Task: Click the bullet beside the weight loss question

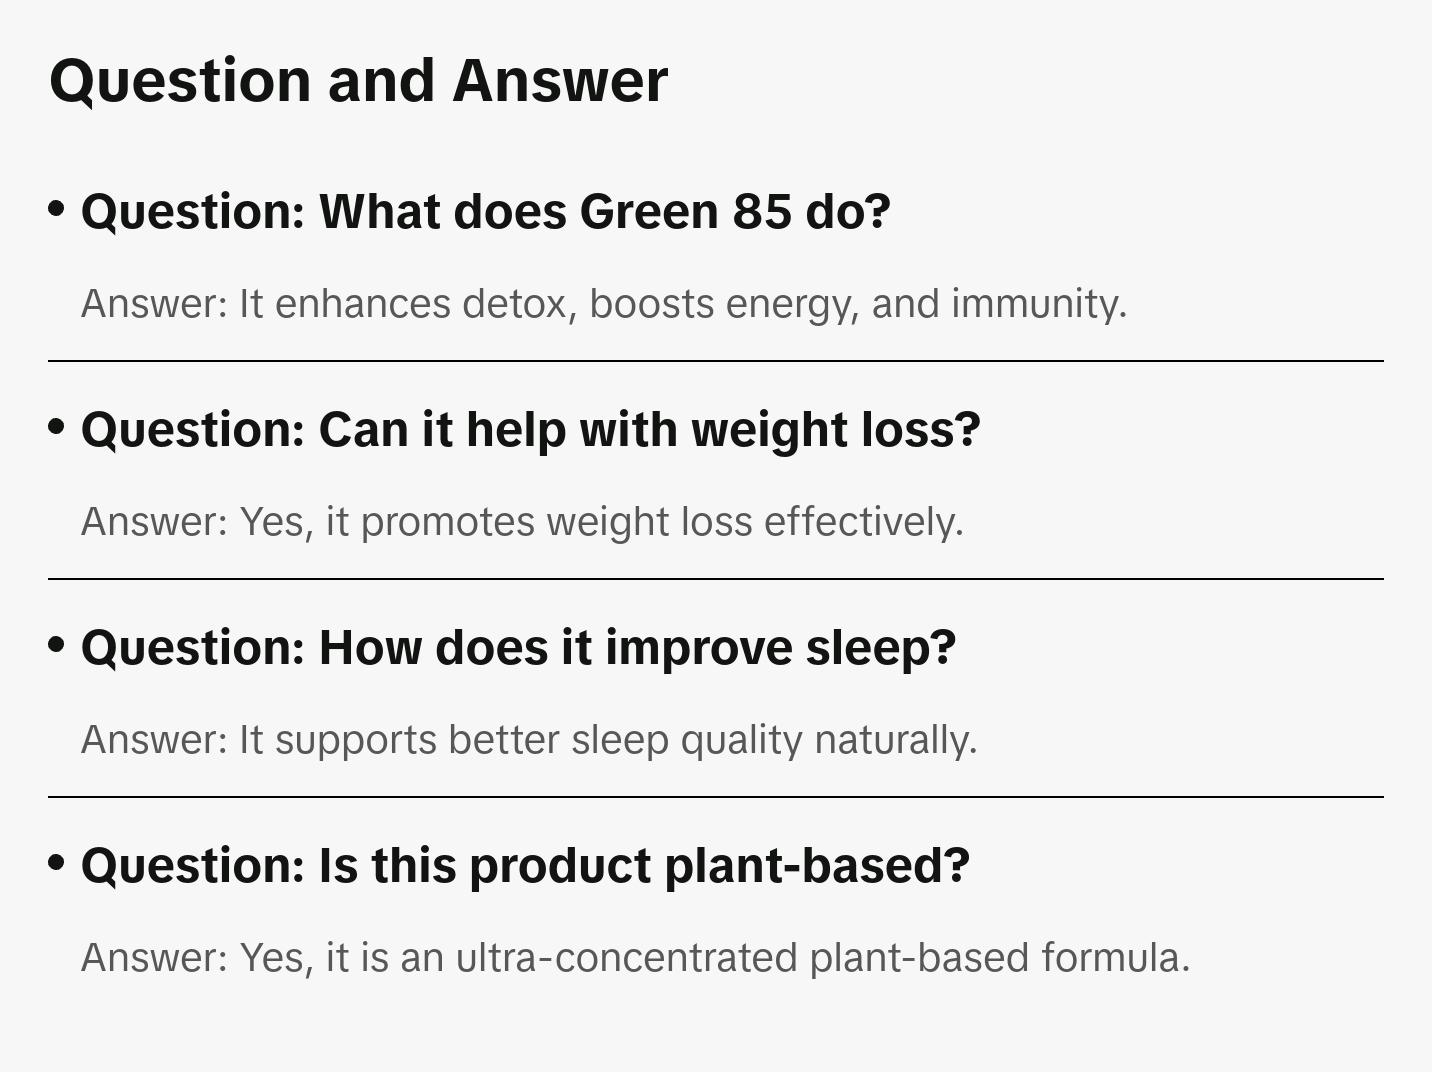Action: 57,427
